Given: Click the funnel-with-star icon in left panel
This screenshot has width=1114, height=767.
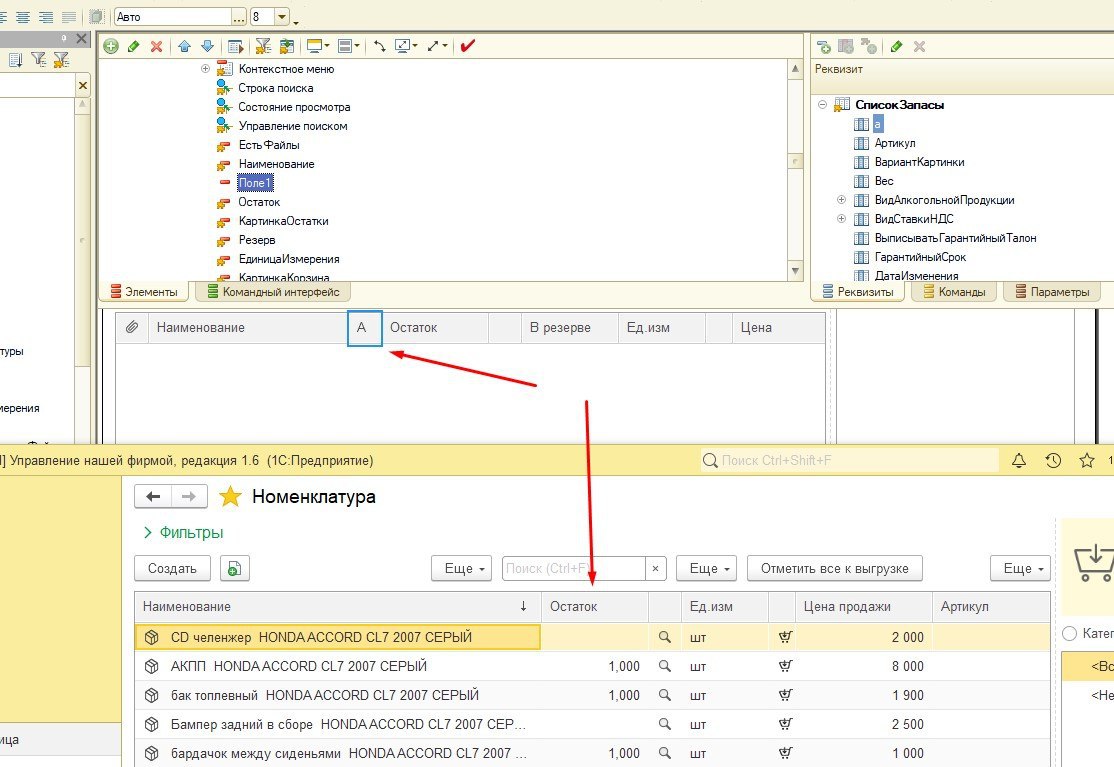Looking at the screenshot, I should 62,60.
